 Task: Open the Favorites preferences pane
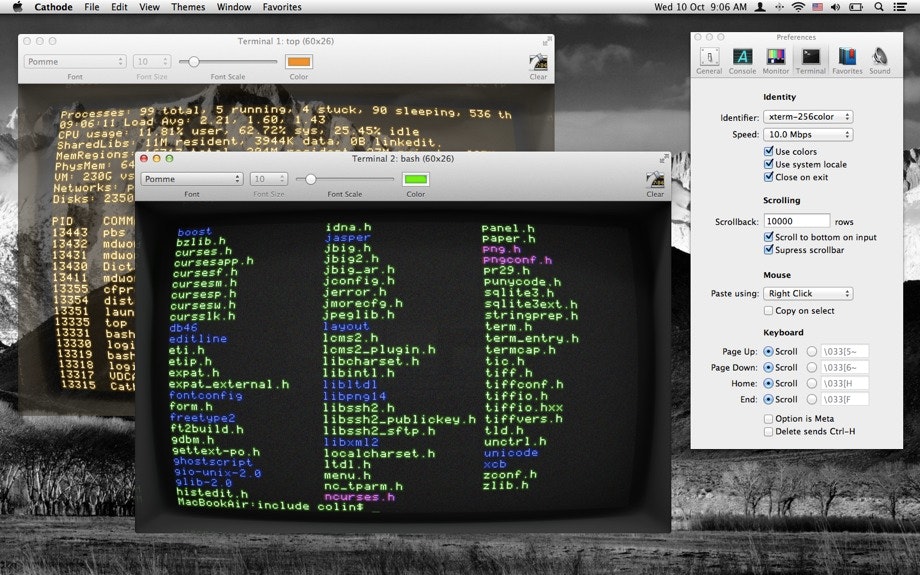coord(847,61)
